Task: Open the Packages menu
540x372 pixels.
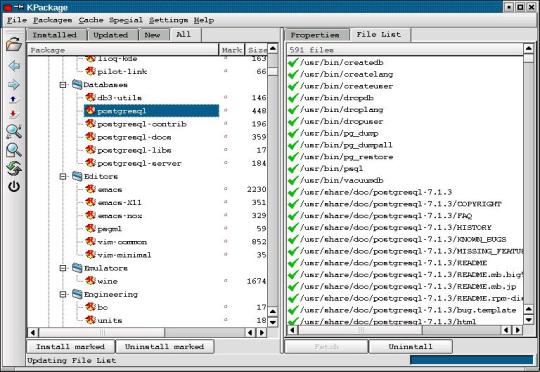Action: 52,20
